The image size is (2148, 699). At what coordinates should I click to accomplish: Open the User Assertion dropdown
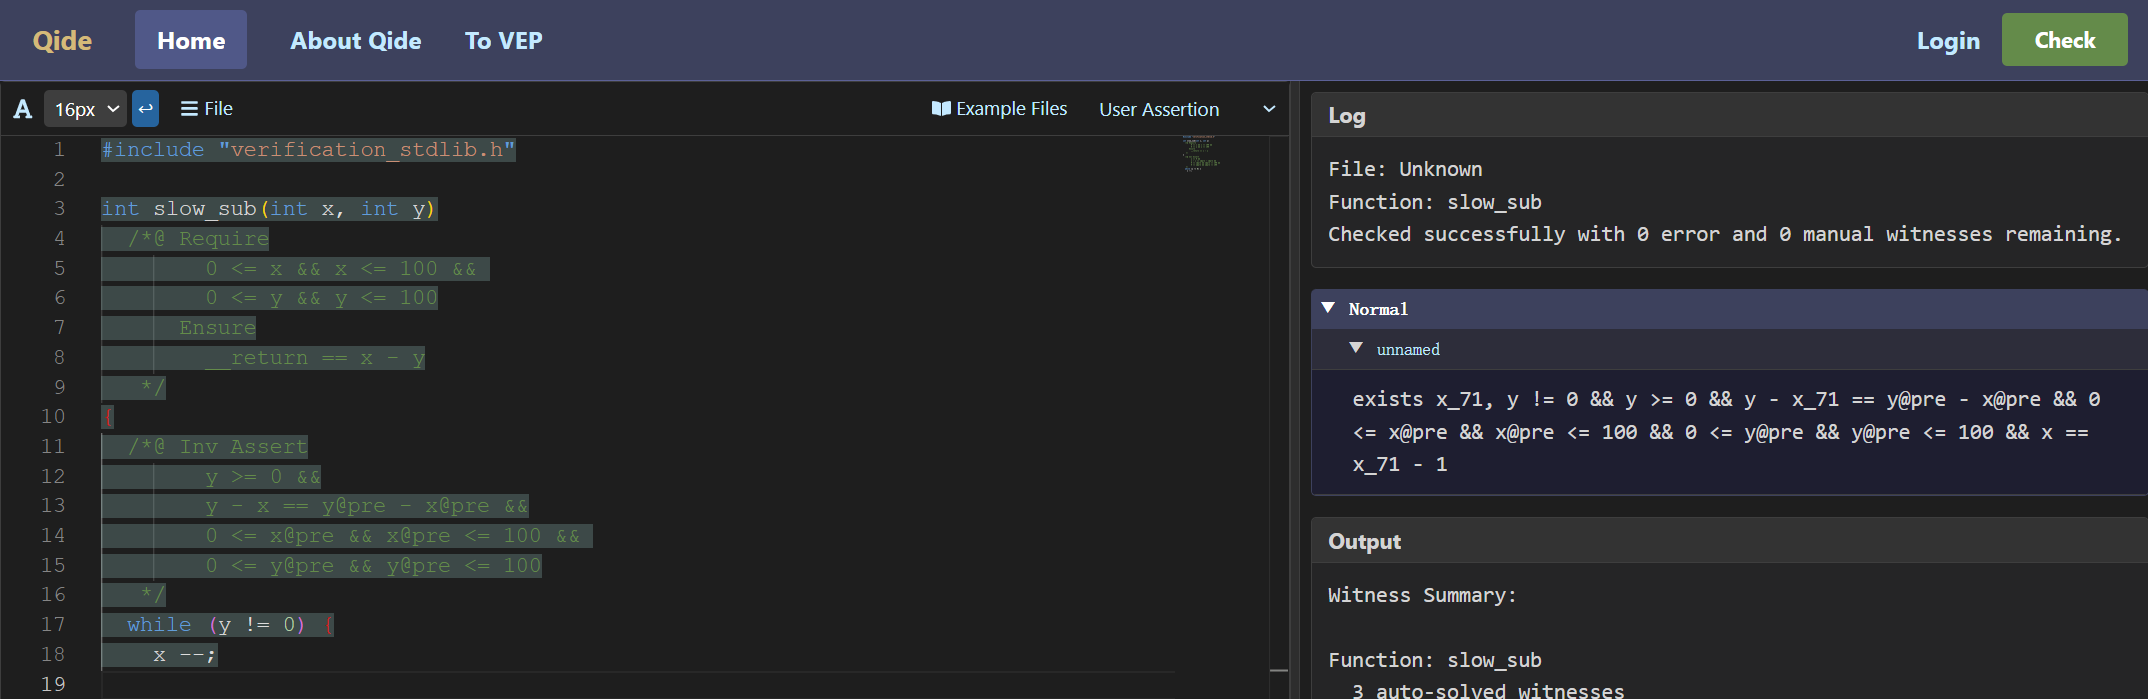1187,109
